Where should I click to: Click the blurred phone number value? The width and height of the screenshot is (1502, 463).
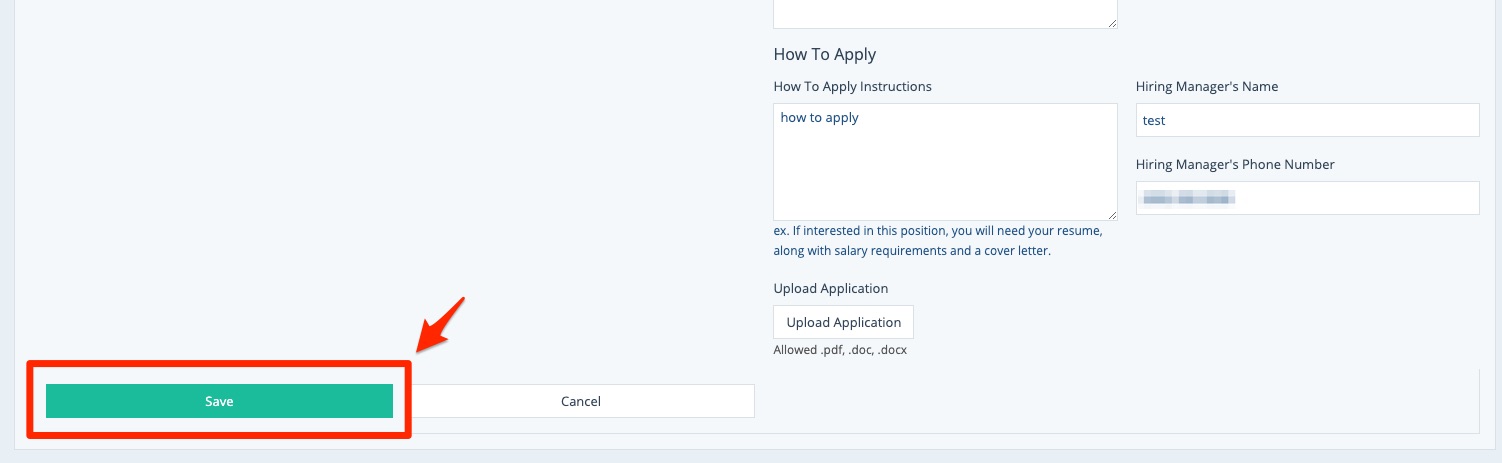point(1190,198)
